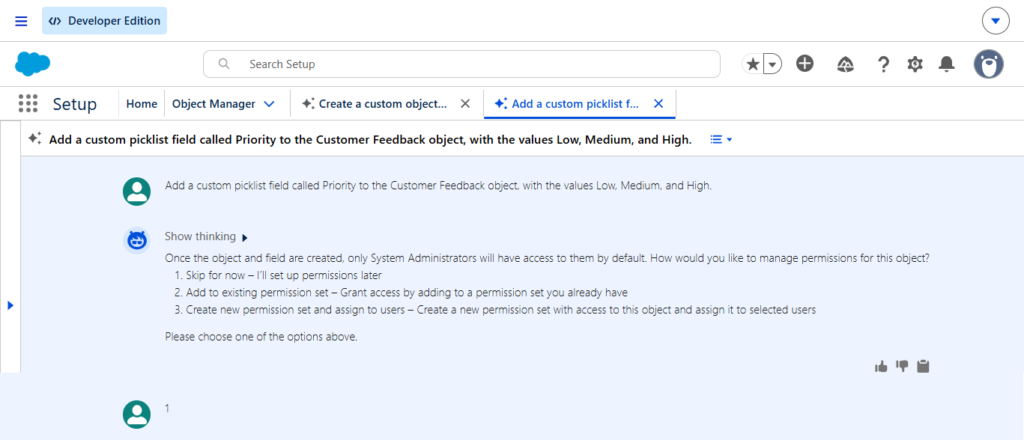This screenshot has height=440, width=1024.
Task: Expand the left sidebar arrow
Action: [x=10, y=305]
